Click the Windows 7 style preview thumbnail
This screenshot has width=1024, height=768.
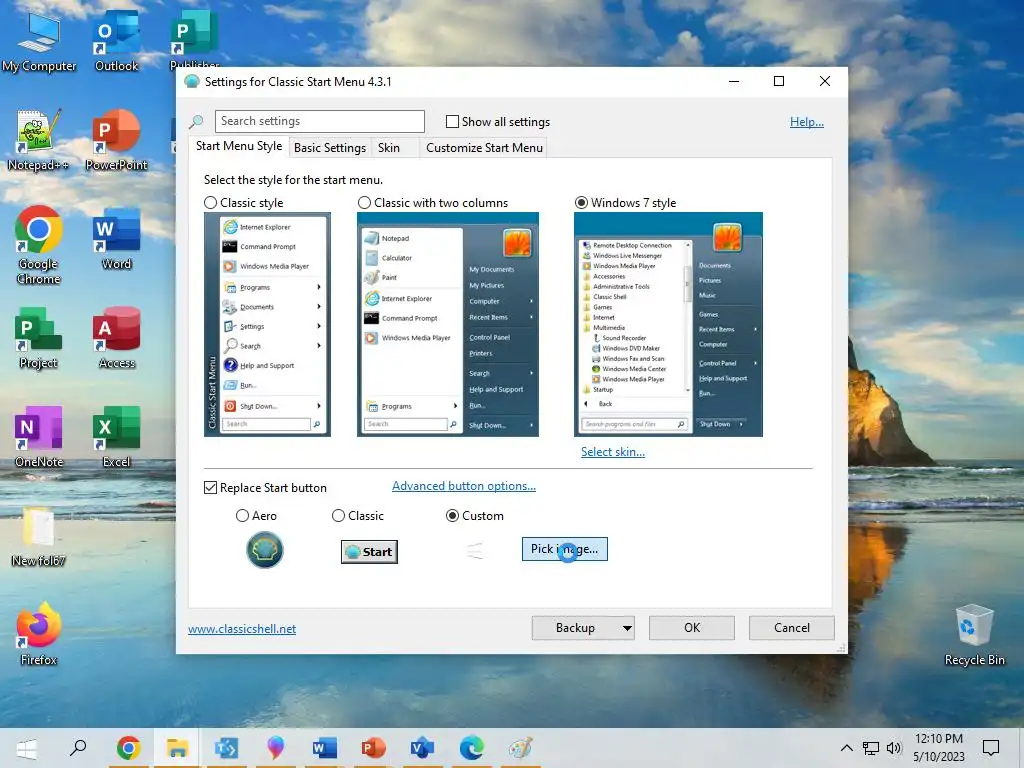tap(668, 325)
